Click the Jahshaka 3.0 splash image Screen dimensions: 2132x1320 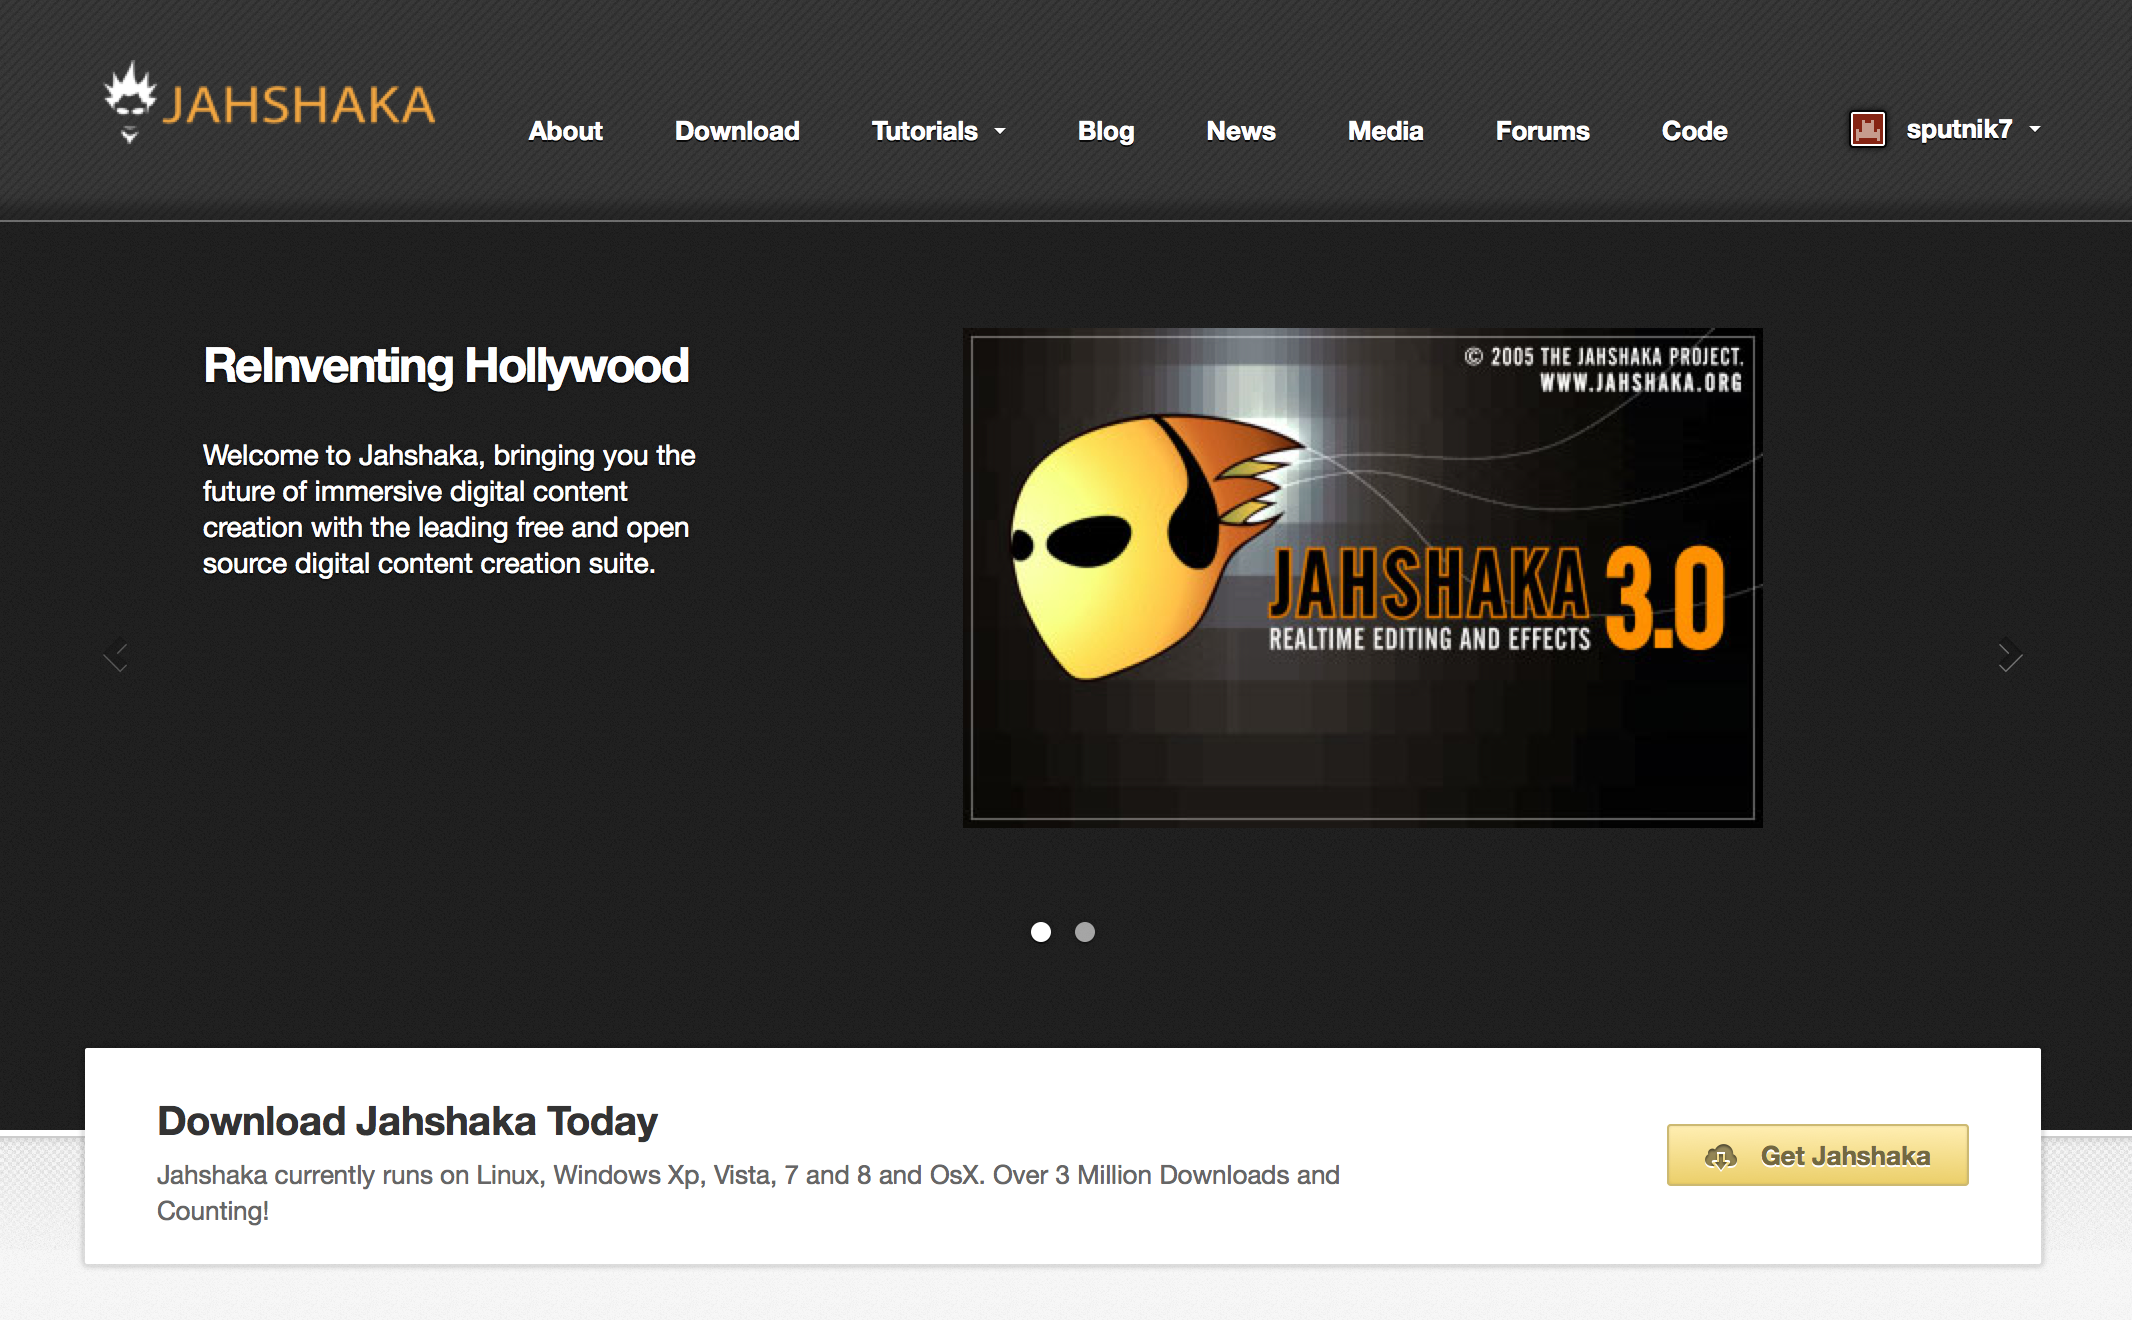[x=1362, y=577]
